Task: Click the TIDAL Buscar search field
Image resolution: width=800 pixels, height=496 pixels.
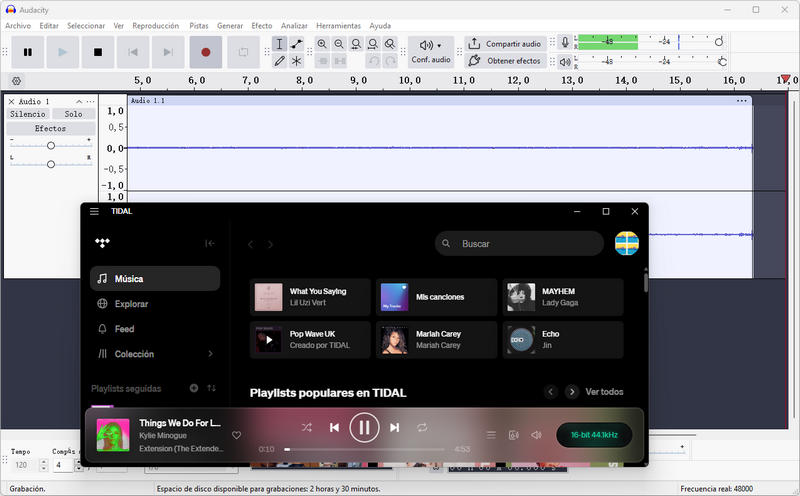Action: click(519, 244)
